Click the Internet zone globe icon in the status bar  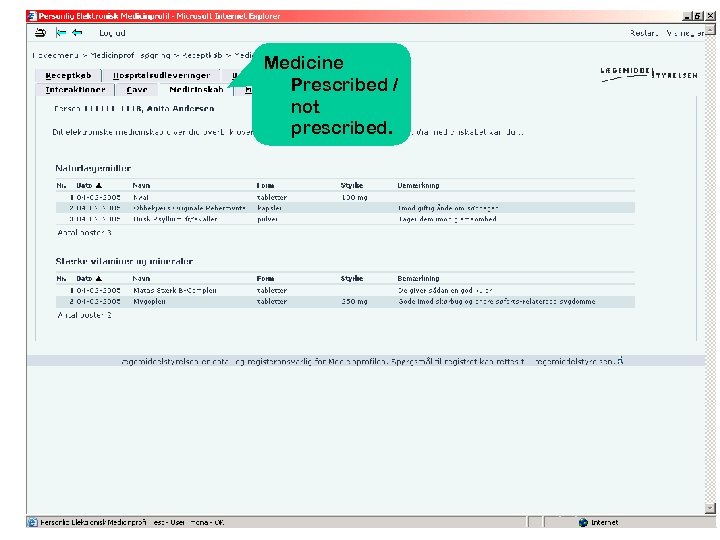click(x=583, y=523)
